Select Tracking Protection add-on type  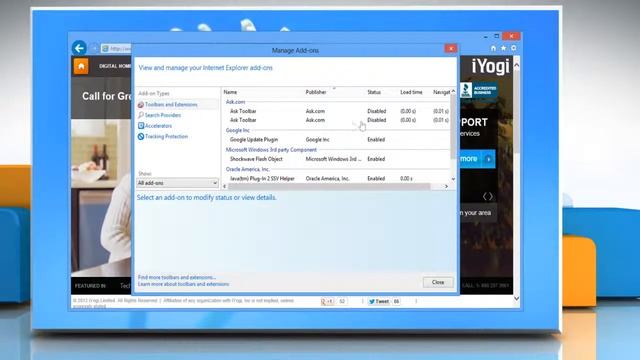(x=167, y=136)
